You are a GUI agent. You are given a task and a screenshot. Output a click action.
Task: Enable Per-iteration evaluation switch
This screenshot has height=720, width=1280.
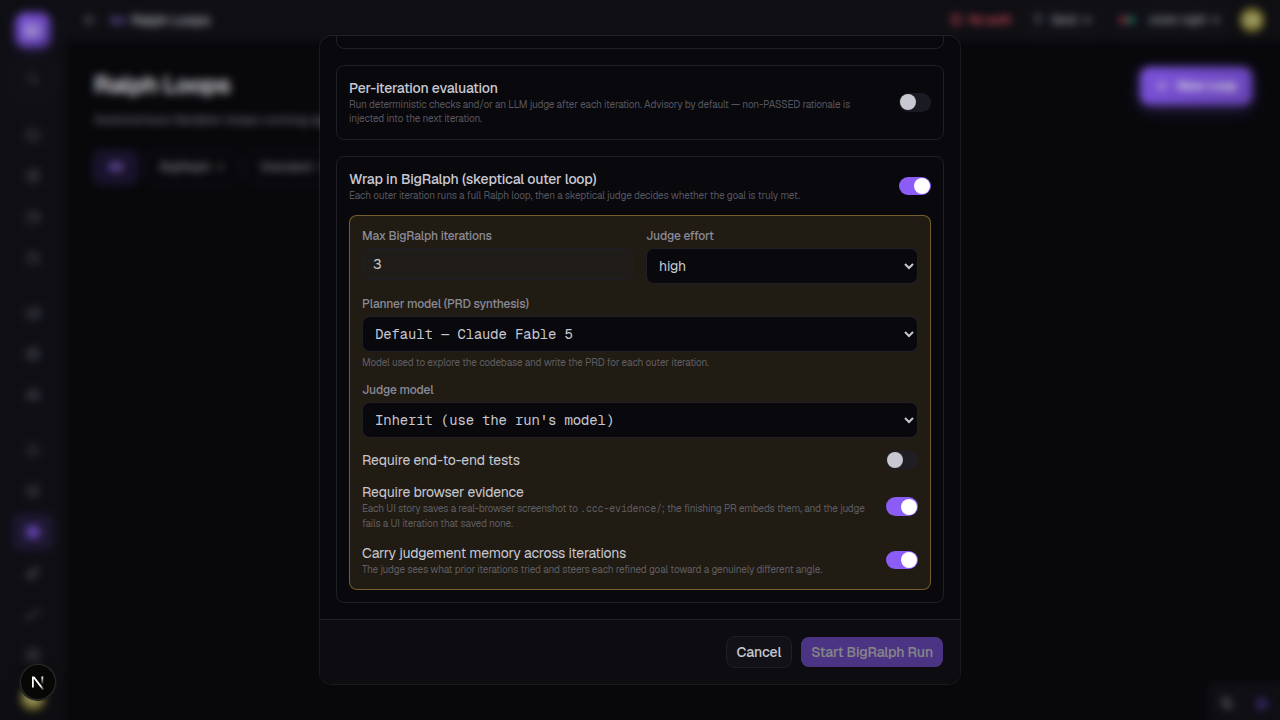tap(914, 102)
